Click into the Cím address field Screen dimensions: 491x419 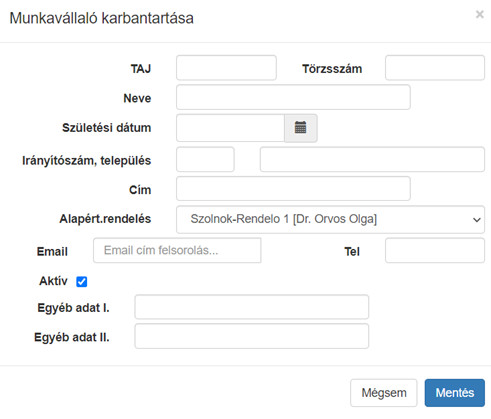(293, 189)
